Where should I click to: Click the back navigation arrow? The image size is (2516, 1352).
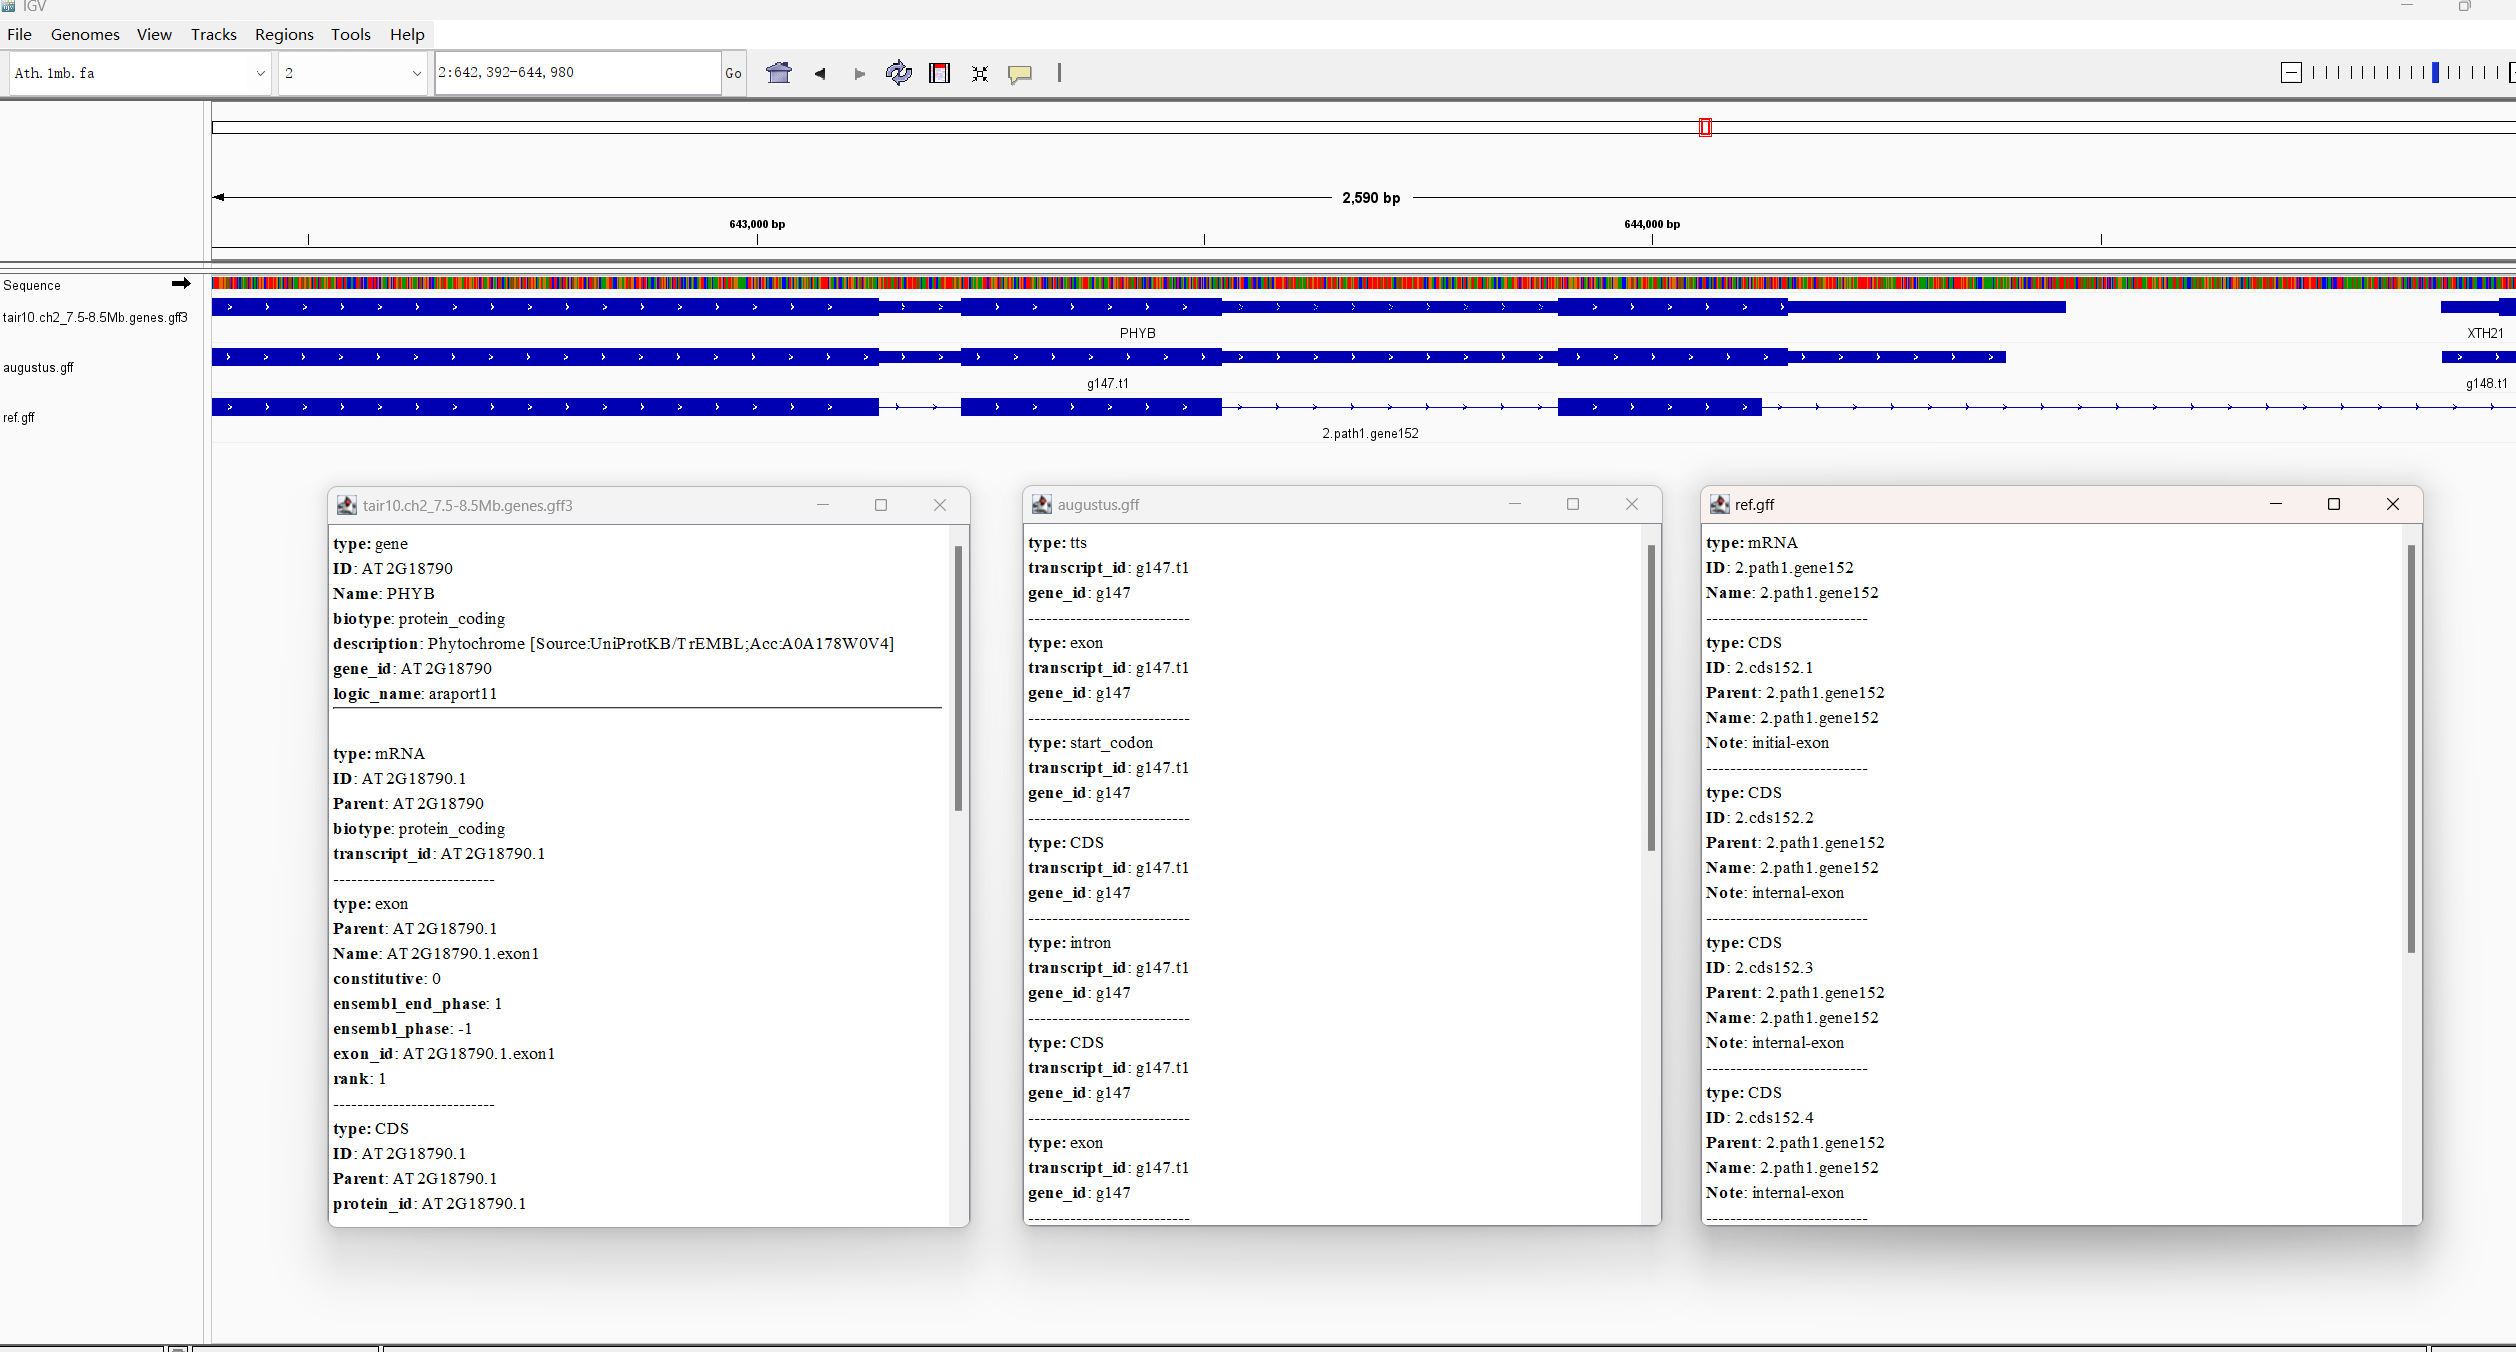pyautogui.click(x=820, y=73)
